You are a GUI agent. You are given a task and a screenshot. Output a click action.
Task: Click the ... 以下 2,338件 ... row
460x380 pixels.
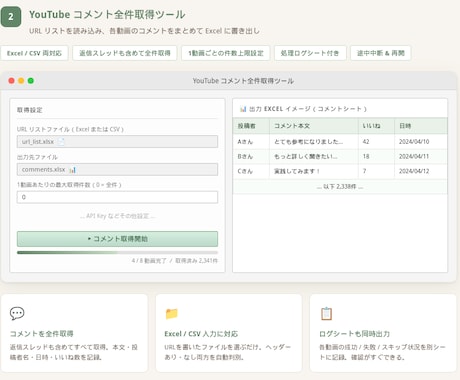340,187
